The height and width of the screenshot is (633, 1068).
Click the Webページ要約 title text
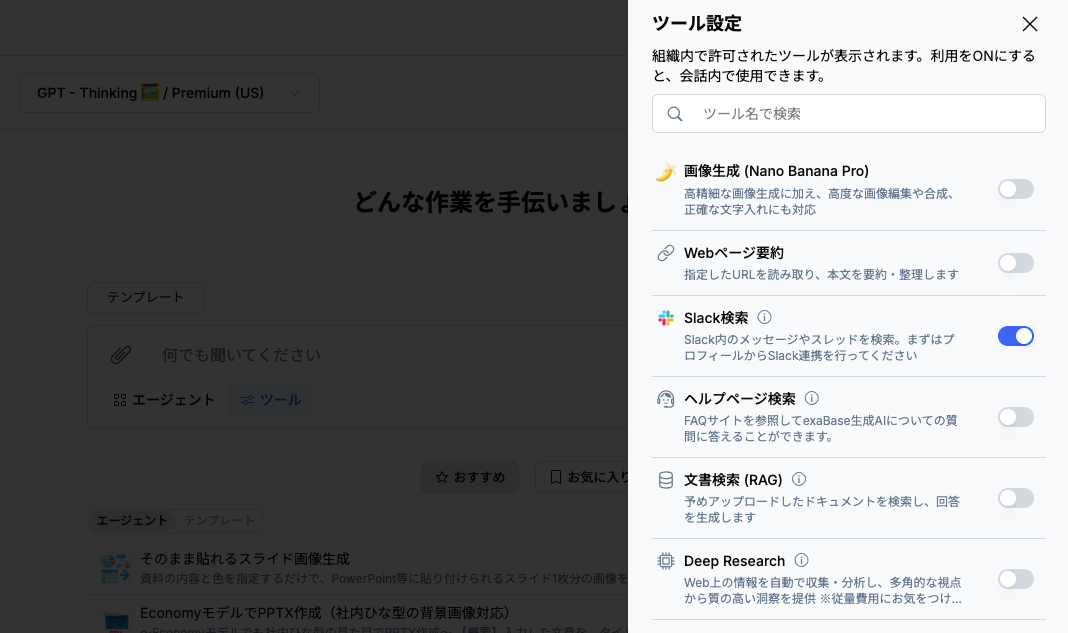click(734, 253)
